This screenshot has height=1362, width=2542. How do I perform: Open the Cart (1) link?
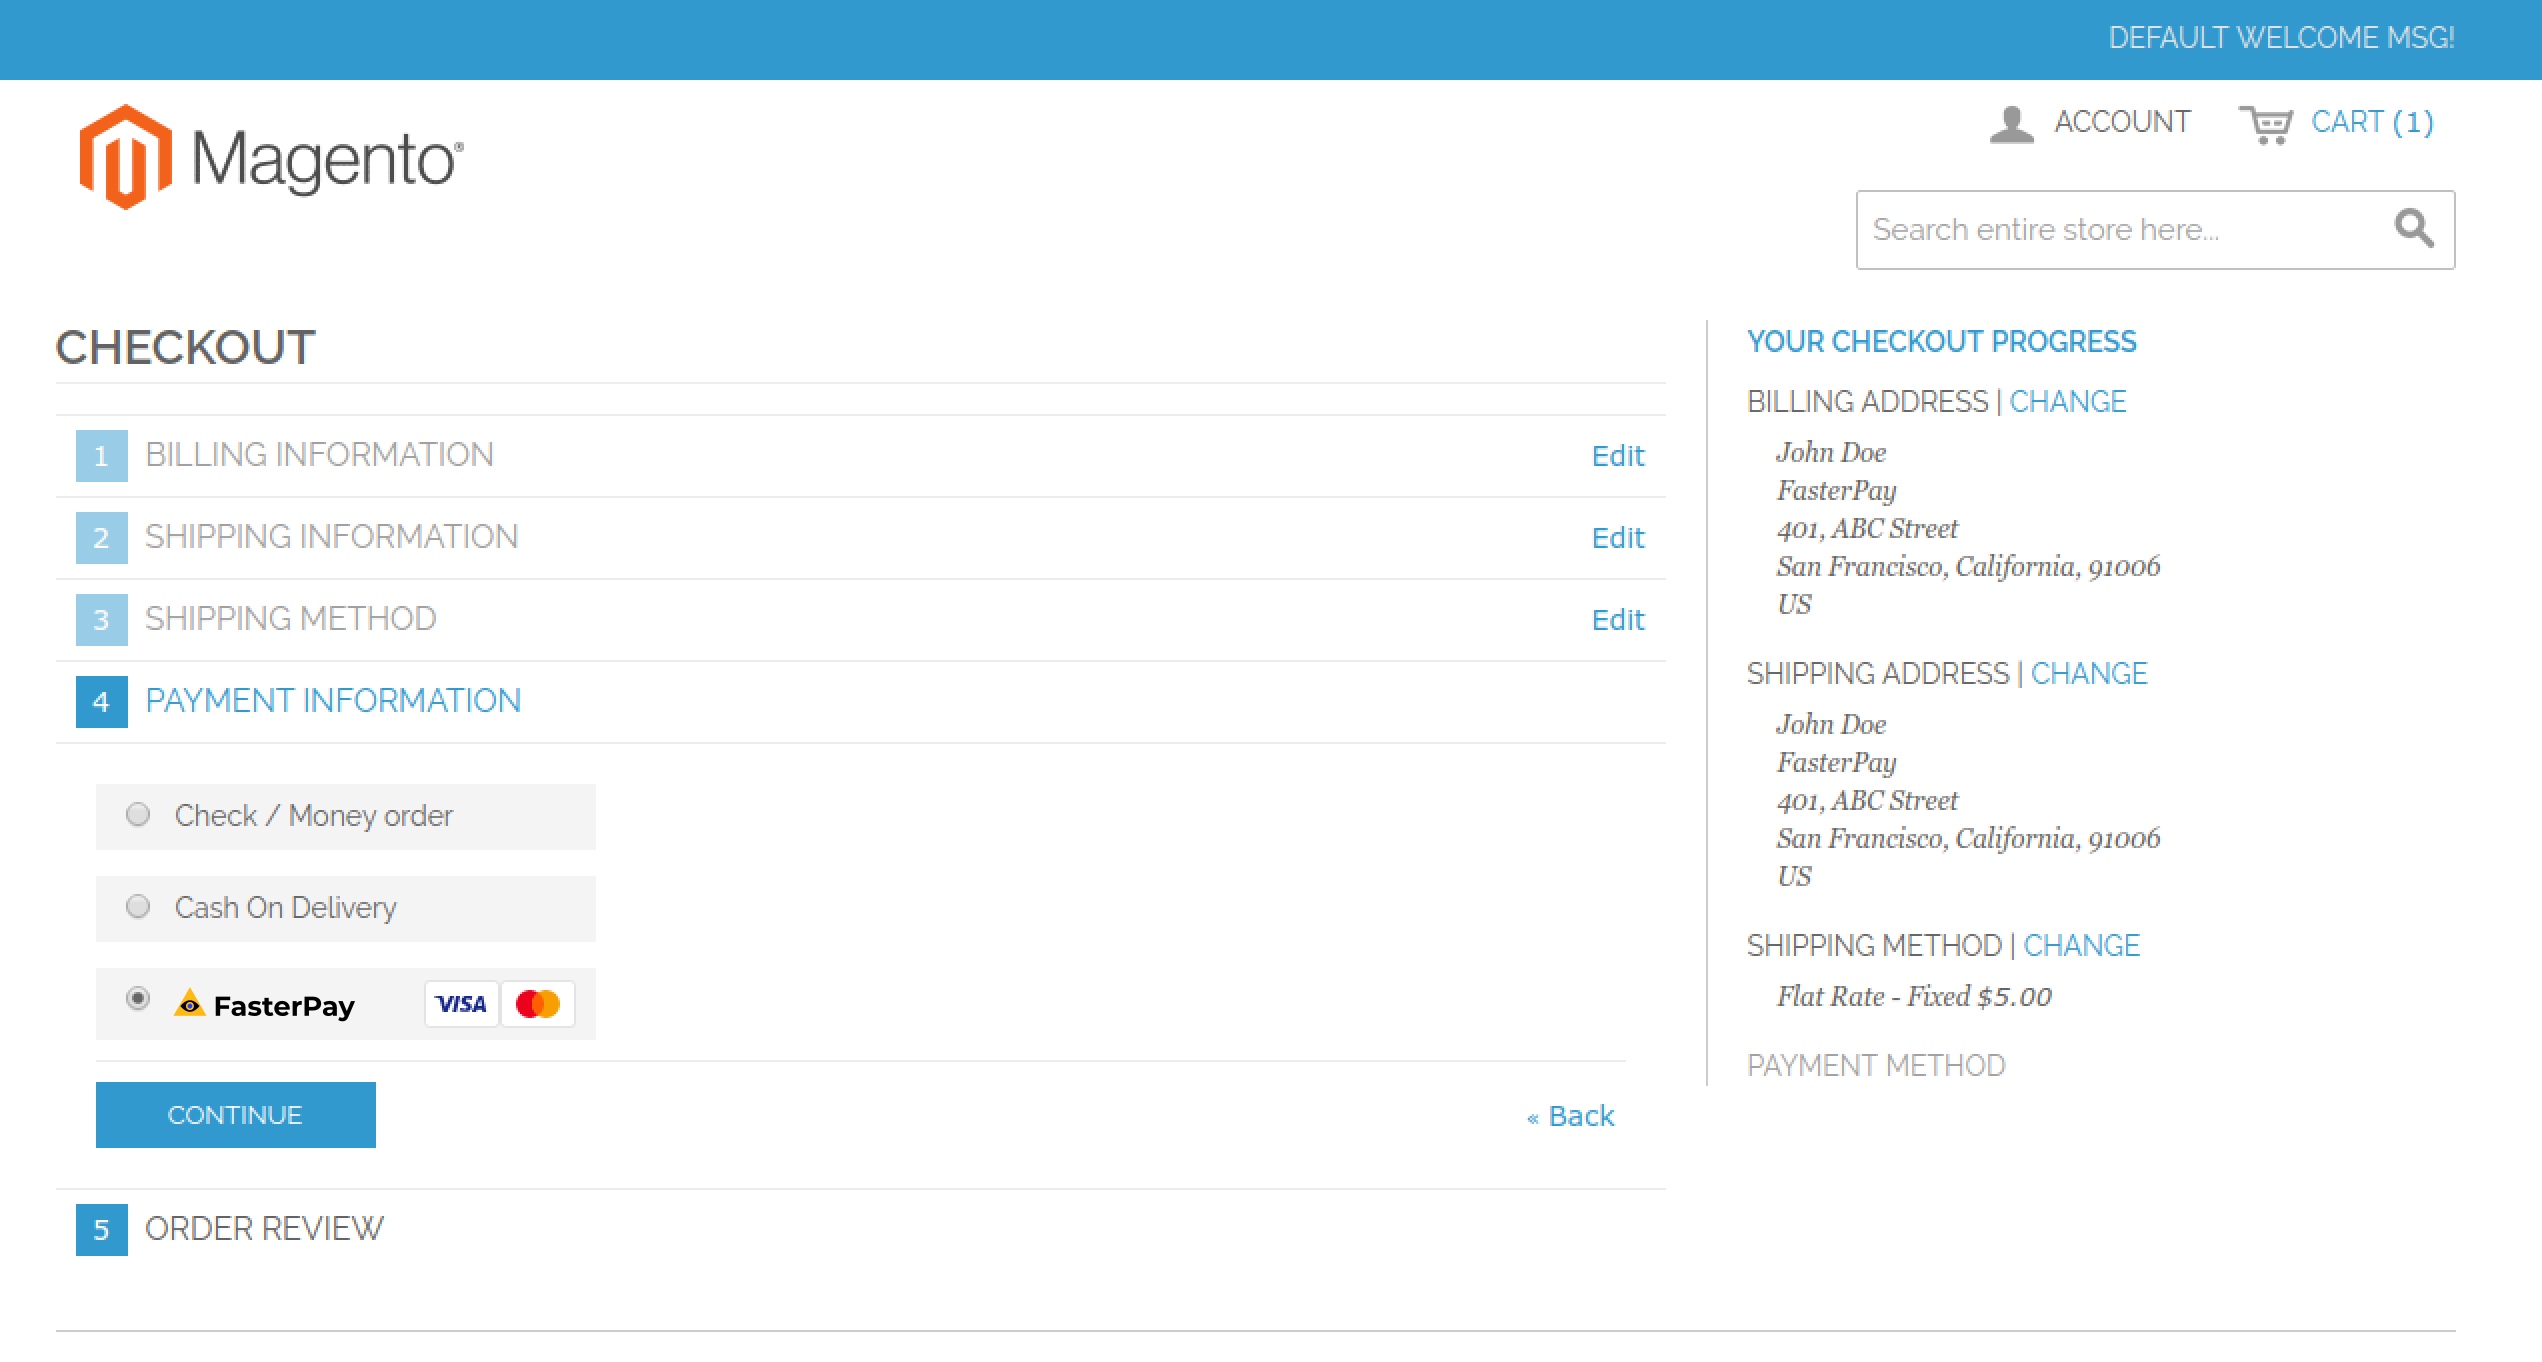click(x=2372, y=122)
